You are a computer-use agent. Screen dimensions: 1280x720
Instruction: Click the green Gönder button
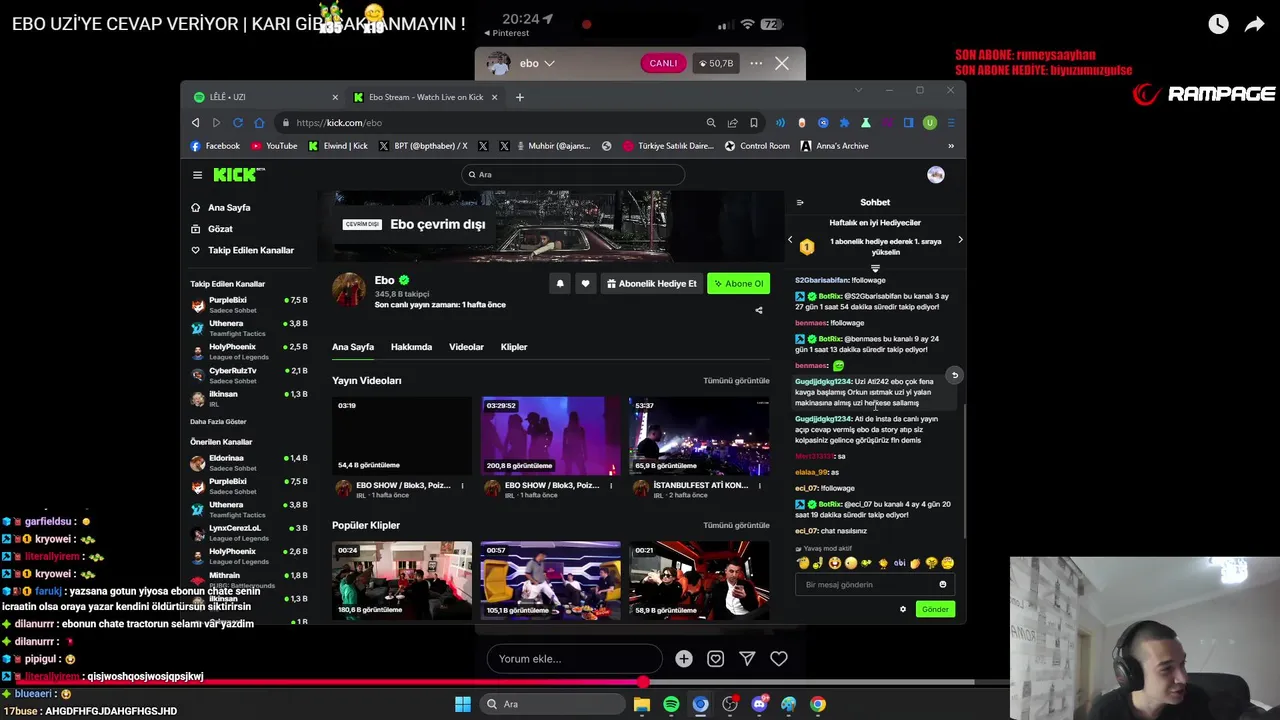[935, 609]
